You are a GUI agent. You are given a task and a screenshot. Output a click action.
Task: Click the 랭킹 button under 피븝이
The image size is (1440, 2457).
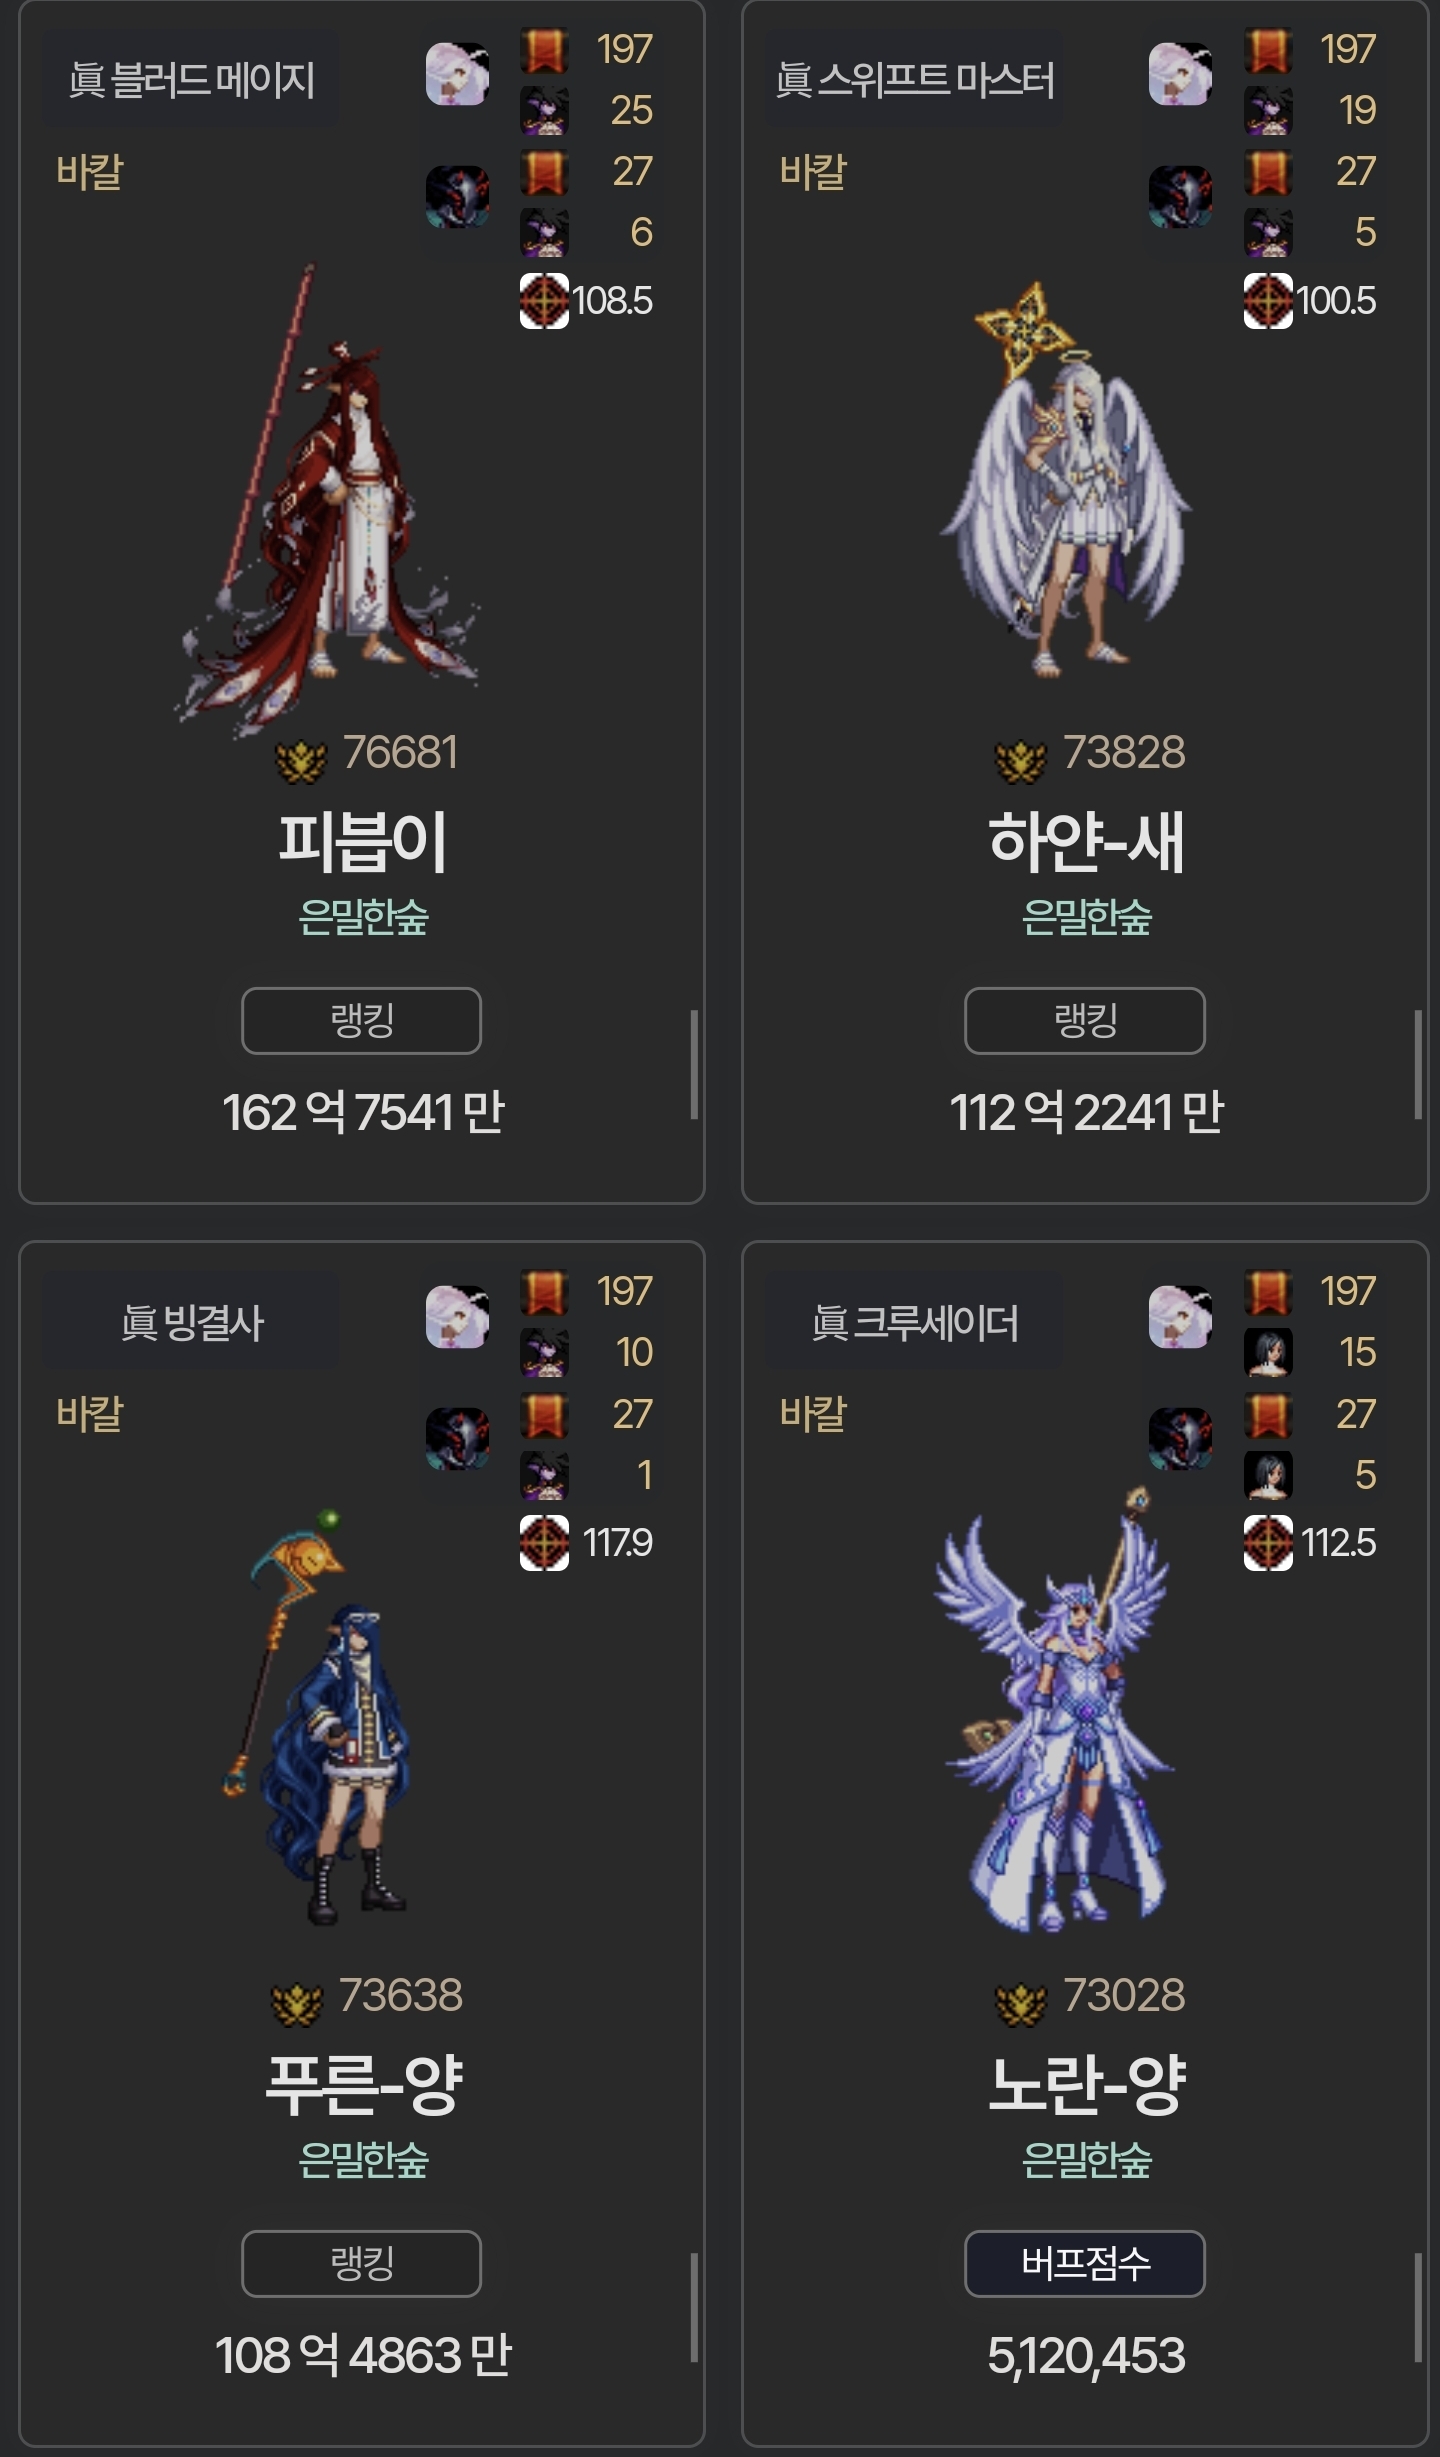[x=361, y=1020]
